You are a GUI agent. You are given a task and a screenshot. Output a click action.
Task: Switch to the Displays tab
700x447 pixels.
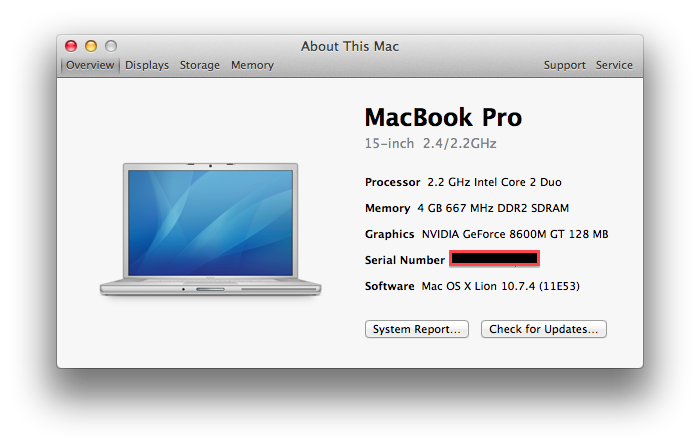click(147, 65)
